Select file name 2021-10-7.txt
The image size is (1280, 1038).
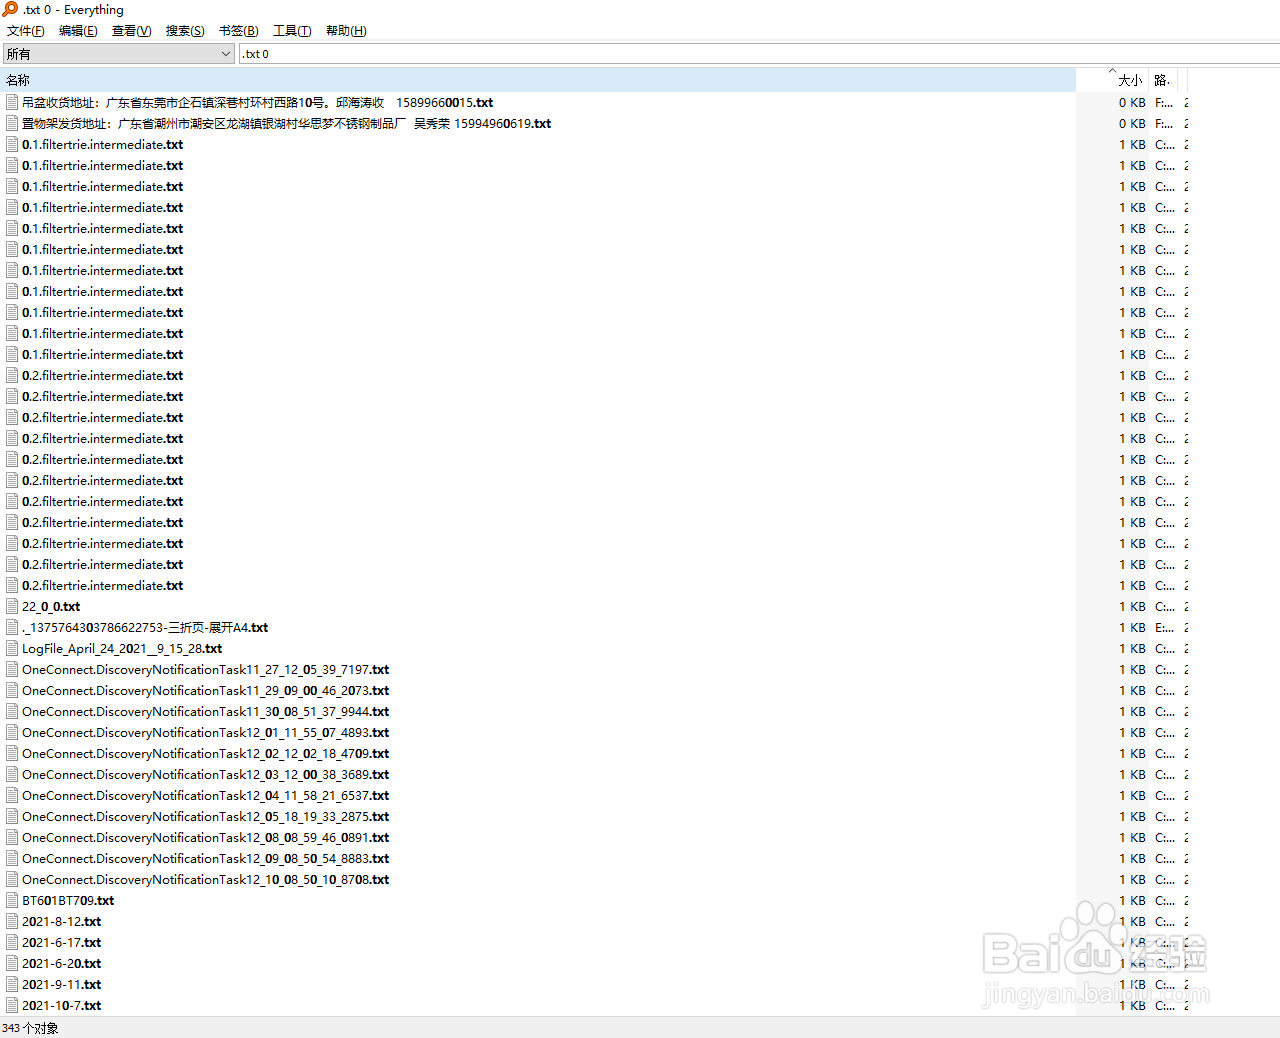(62, 1006)
